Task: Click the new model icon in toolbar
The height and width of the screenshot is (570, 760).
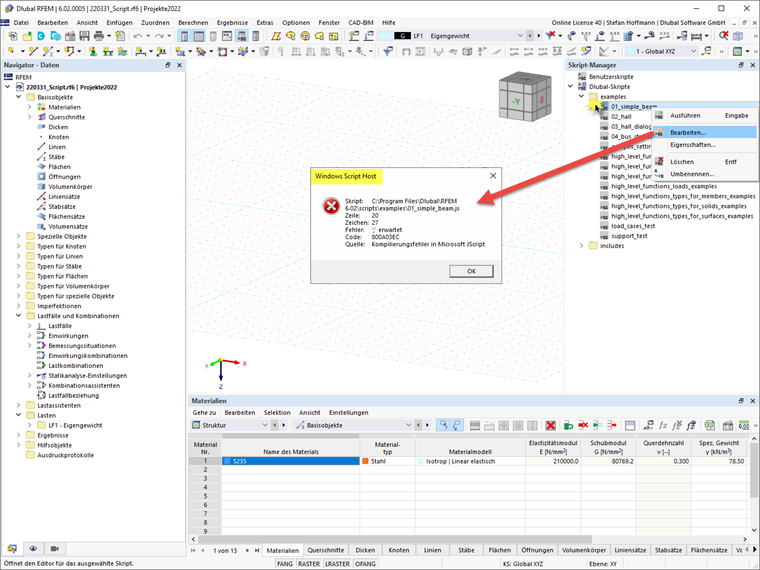Action: (13, 36)
